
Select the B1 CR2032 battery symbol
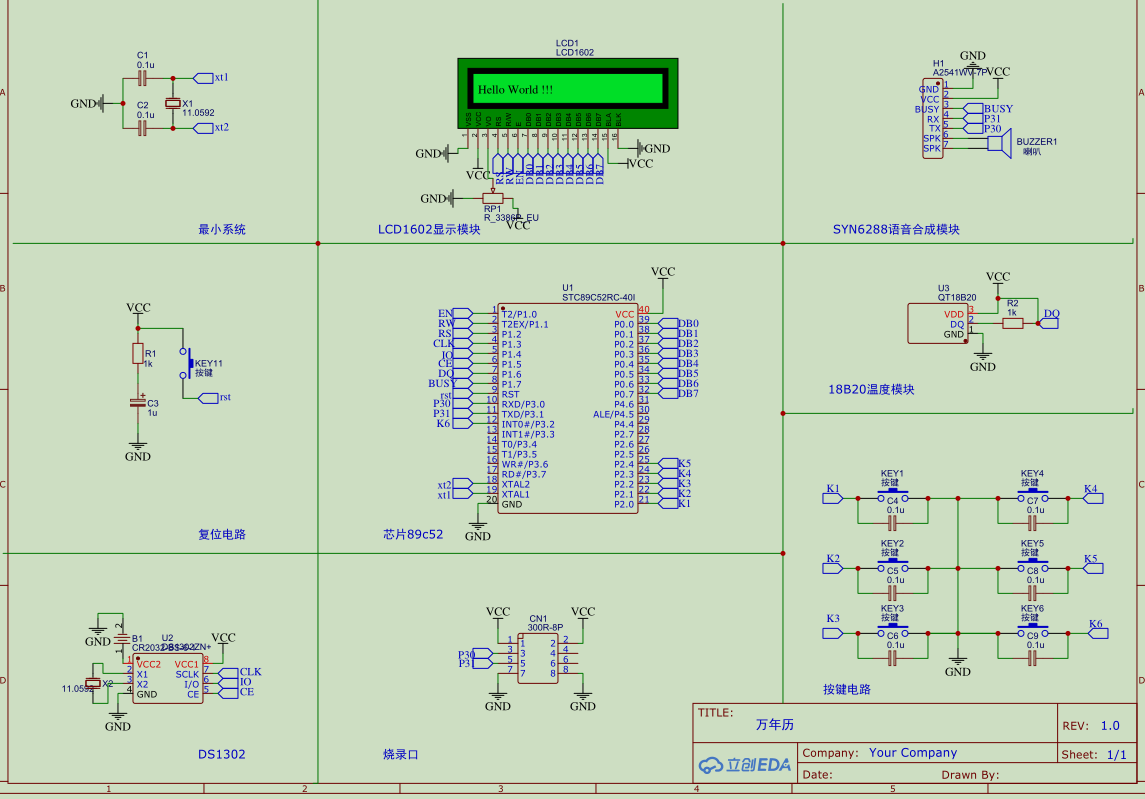pos(121,638)
